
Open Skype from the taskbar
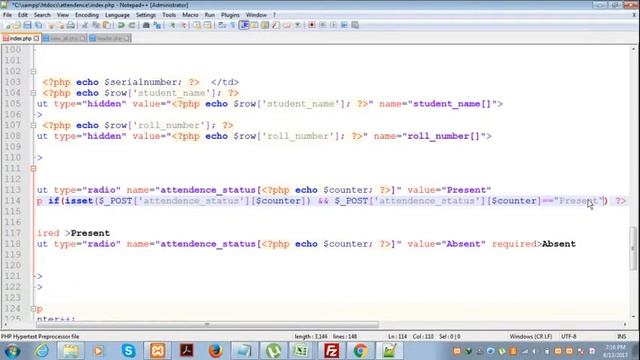(x=128, y=351)
